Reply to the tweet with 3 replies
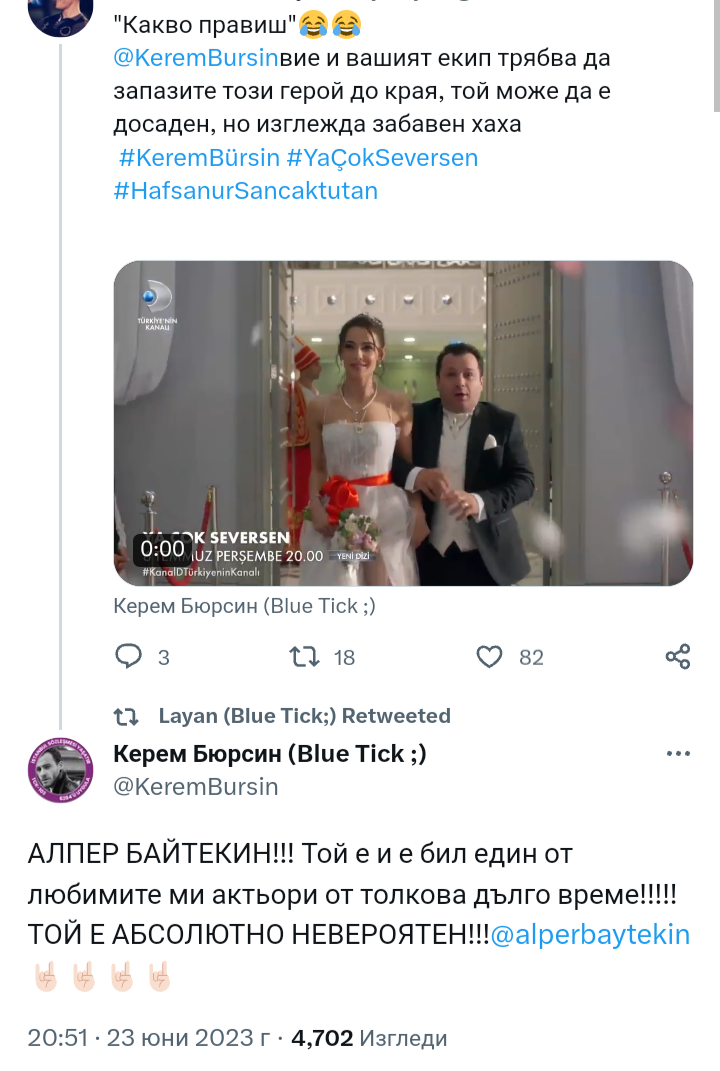The width and height of the screenshot is (720, 1071). pos(131,656)
